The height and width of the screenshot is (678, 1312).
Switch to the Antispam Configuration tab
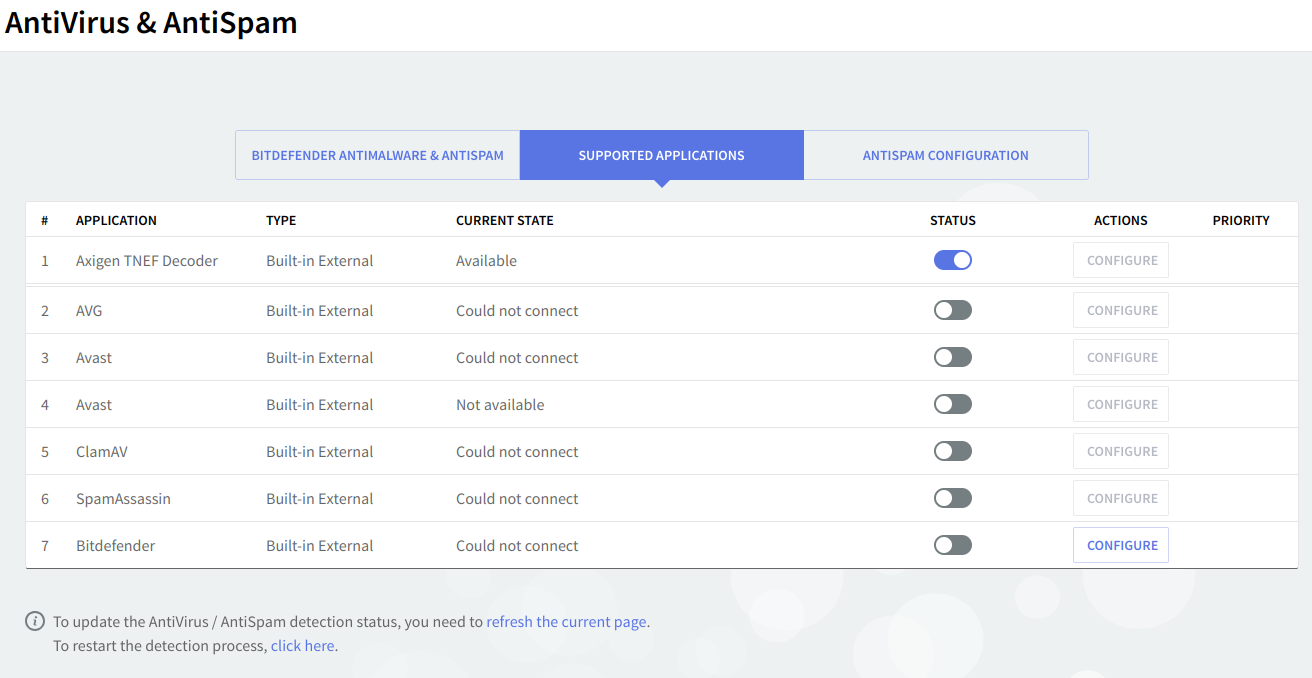tap(945, 155)
